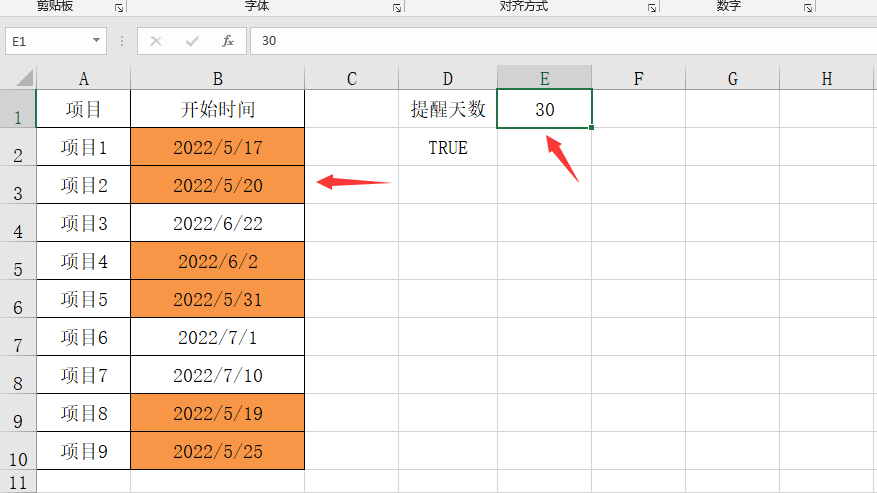Viewport: 877px width, 493px height.
Task: Click cell D2 containing TRUE
Action: pos(448,147)
